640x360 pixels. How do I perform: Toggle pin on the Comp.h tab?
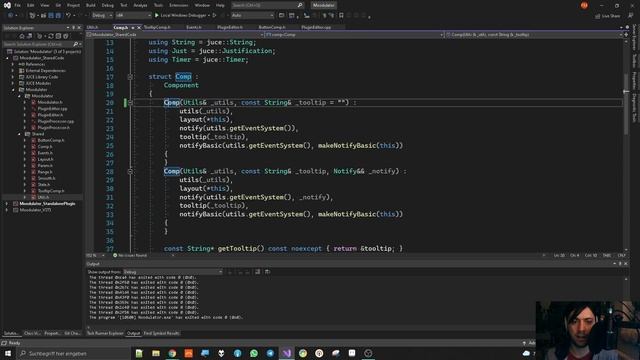click(x=133, y=27)
